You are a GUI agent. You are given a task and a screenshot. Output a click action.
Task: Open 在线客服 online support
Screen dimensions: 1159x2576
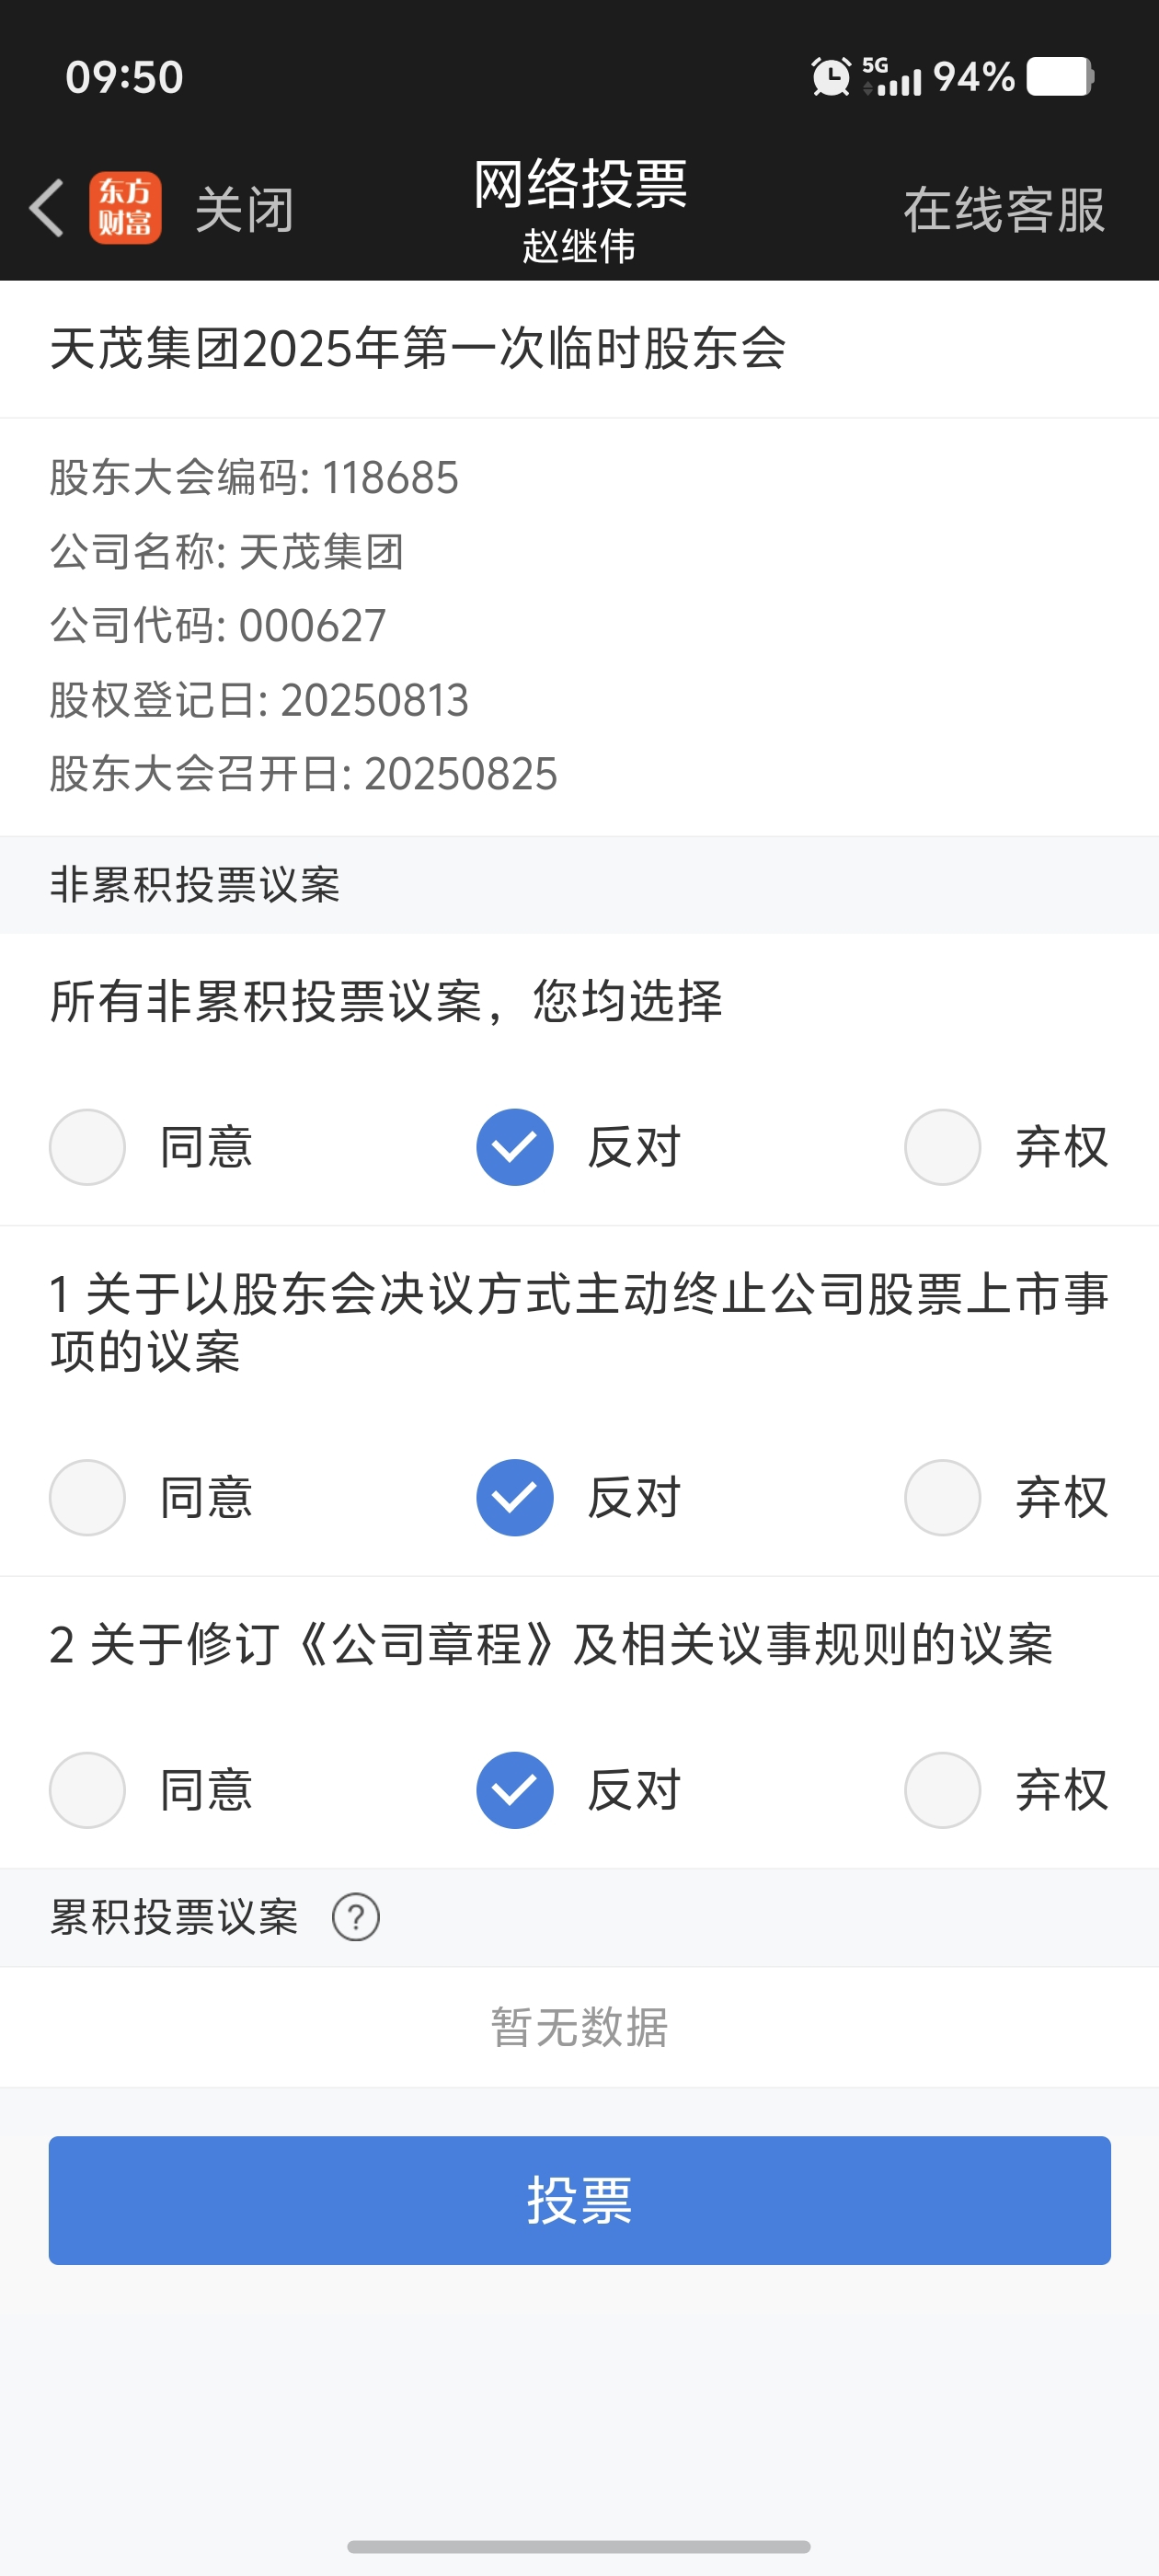pyautogui.click(x=1004, y=210)
